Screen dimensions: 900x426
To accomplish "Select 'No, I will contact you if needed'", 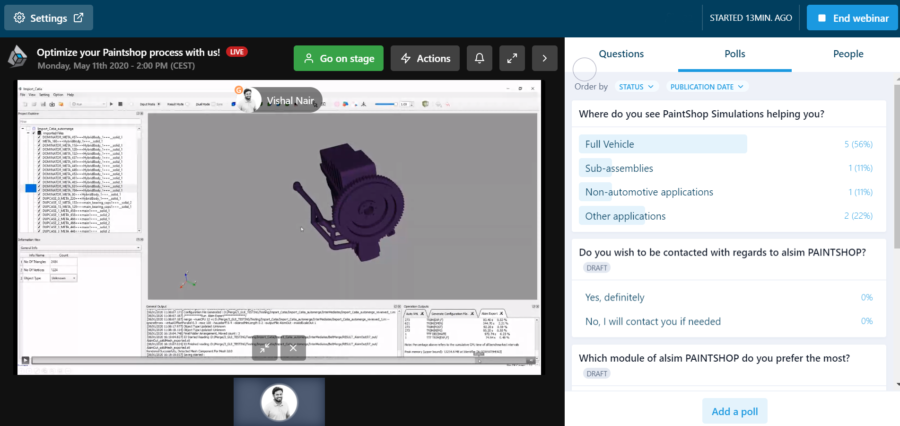I will point(729,322).
